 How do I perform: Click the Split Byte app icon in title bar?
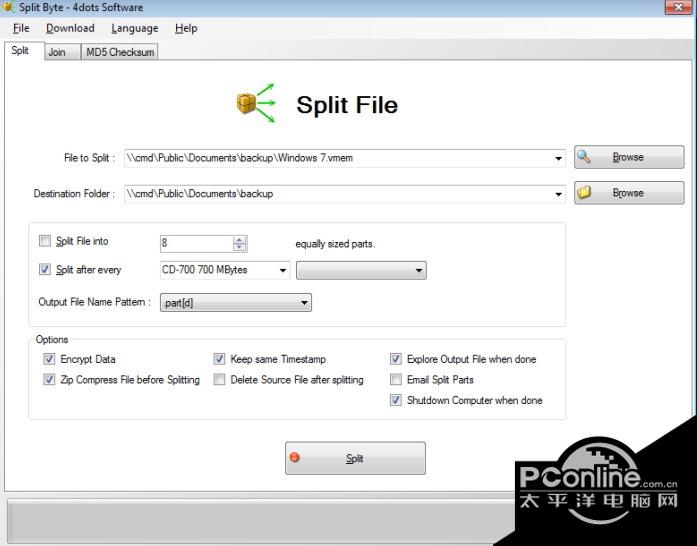point(8,7)
